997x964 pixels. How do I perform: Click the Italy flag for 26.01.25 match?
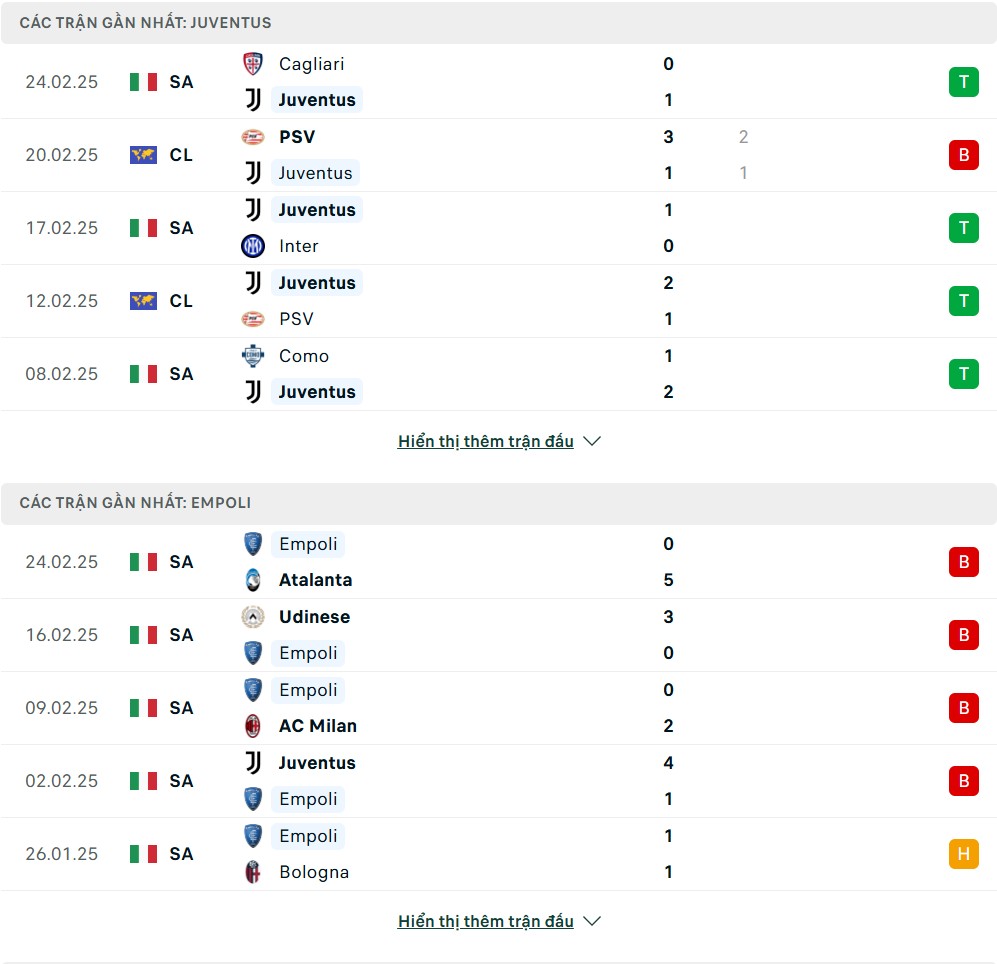point(143,854)
